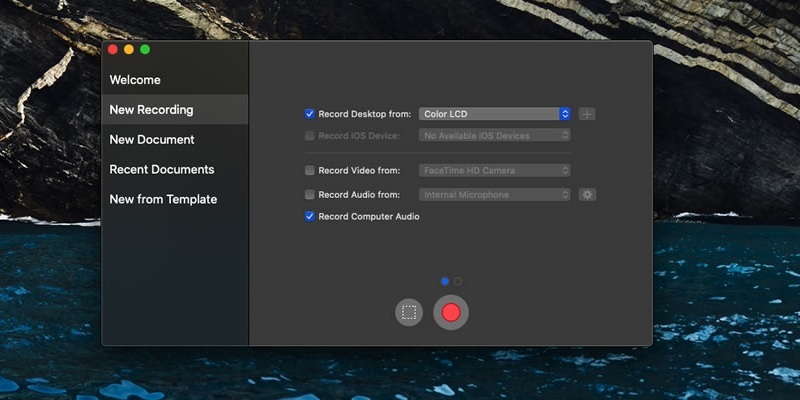Go to the second page dot indicator
The width and height of the screenshot is (800, 400).
pos(458,281)
